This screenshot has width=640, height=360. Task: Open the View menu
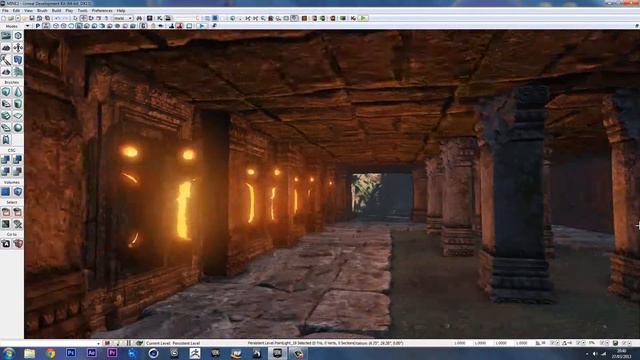28,11
